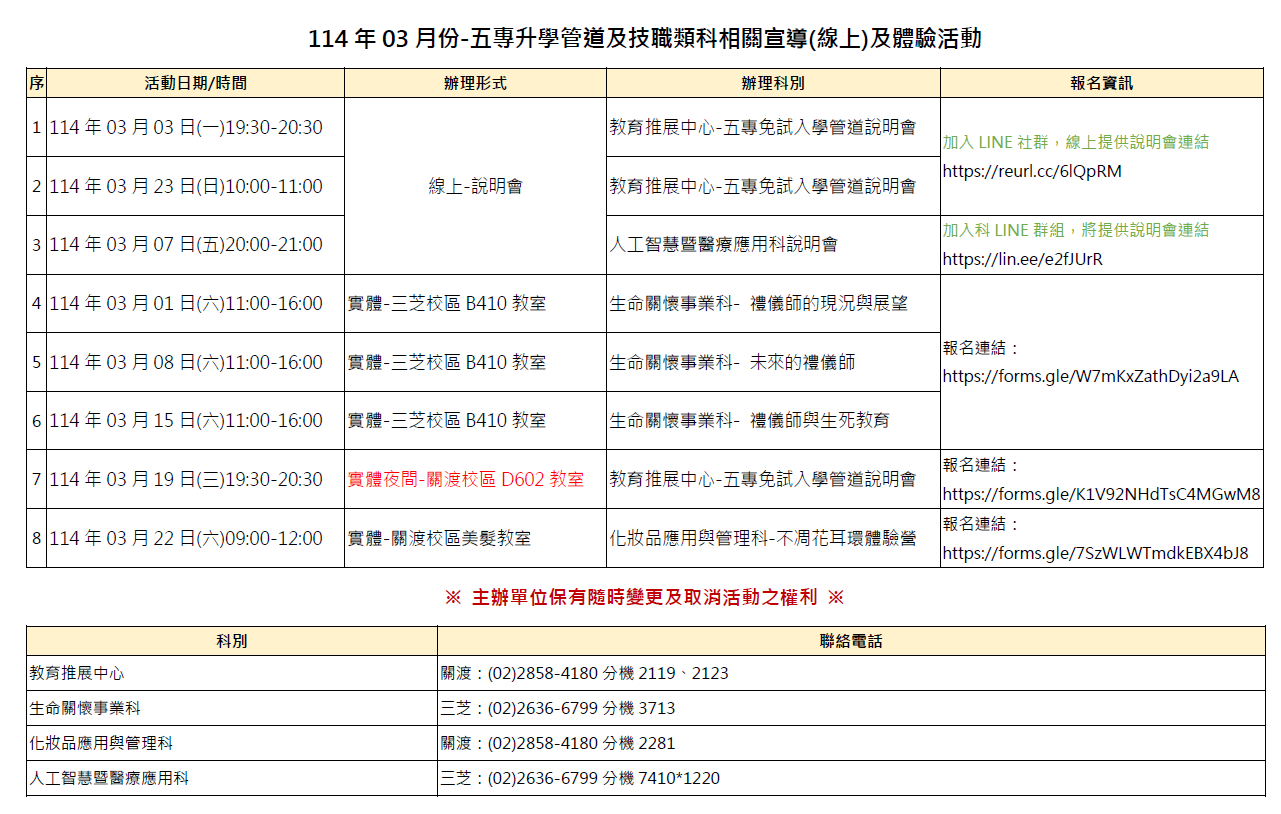Screen dimensions: 1281x814
Task: Select the 實體-關渡校區美髮教室 cell
Action: 439,539
